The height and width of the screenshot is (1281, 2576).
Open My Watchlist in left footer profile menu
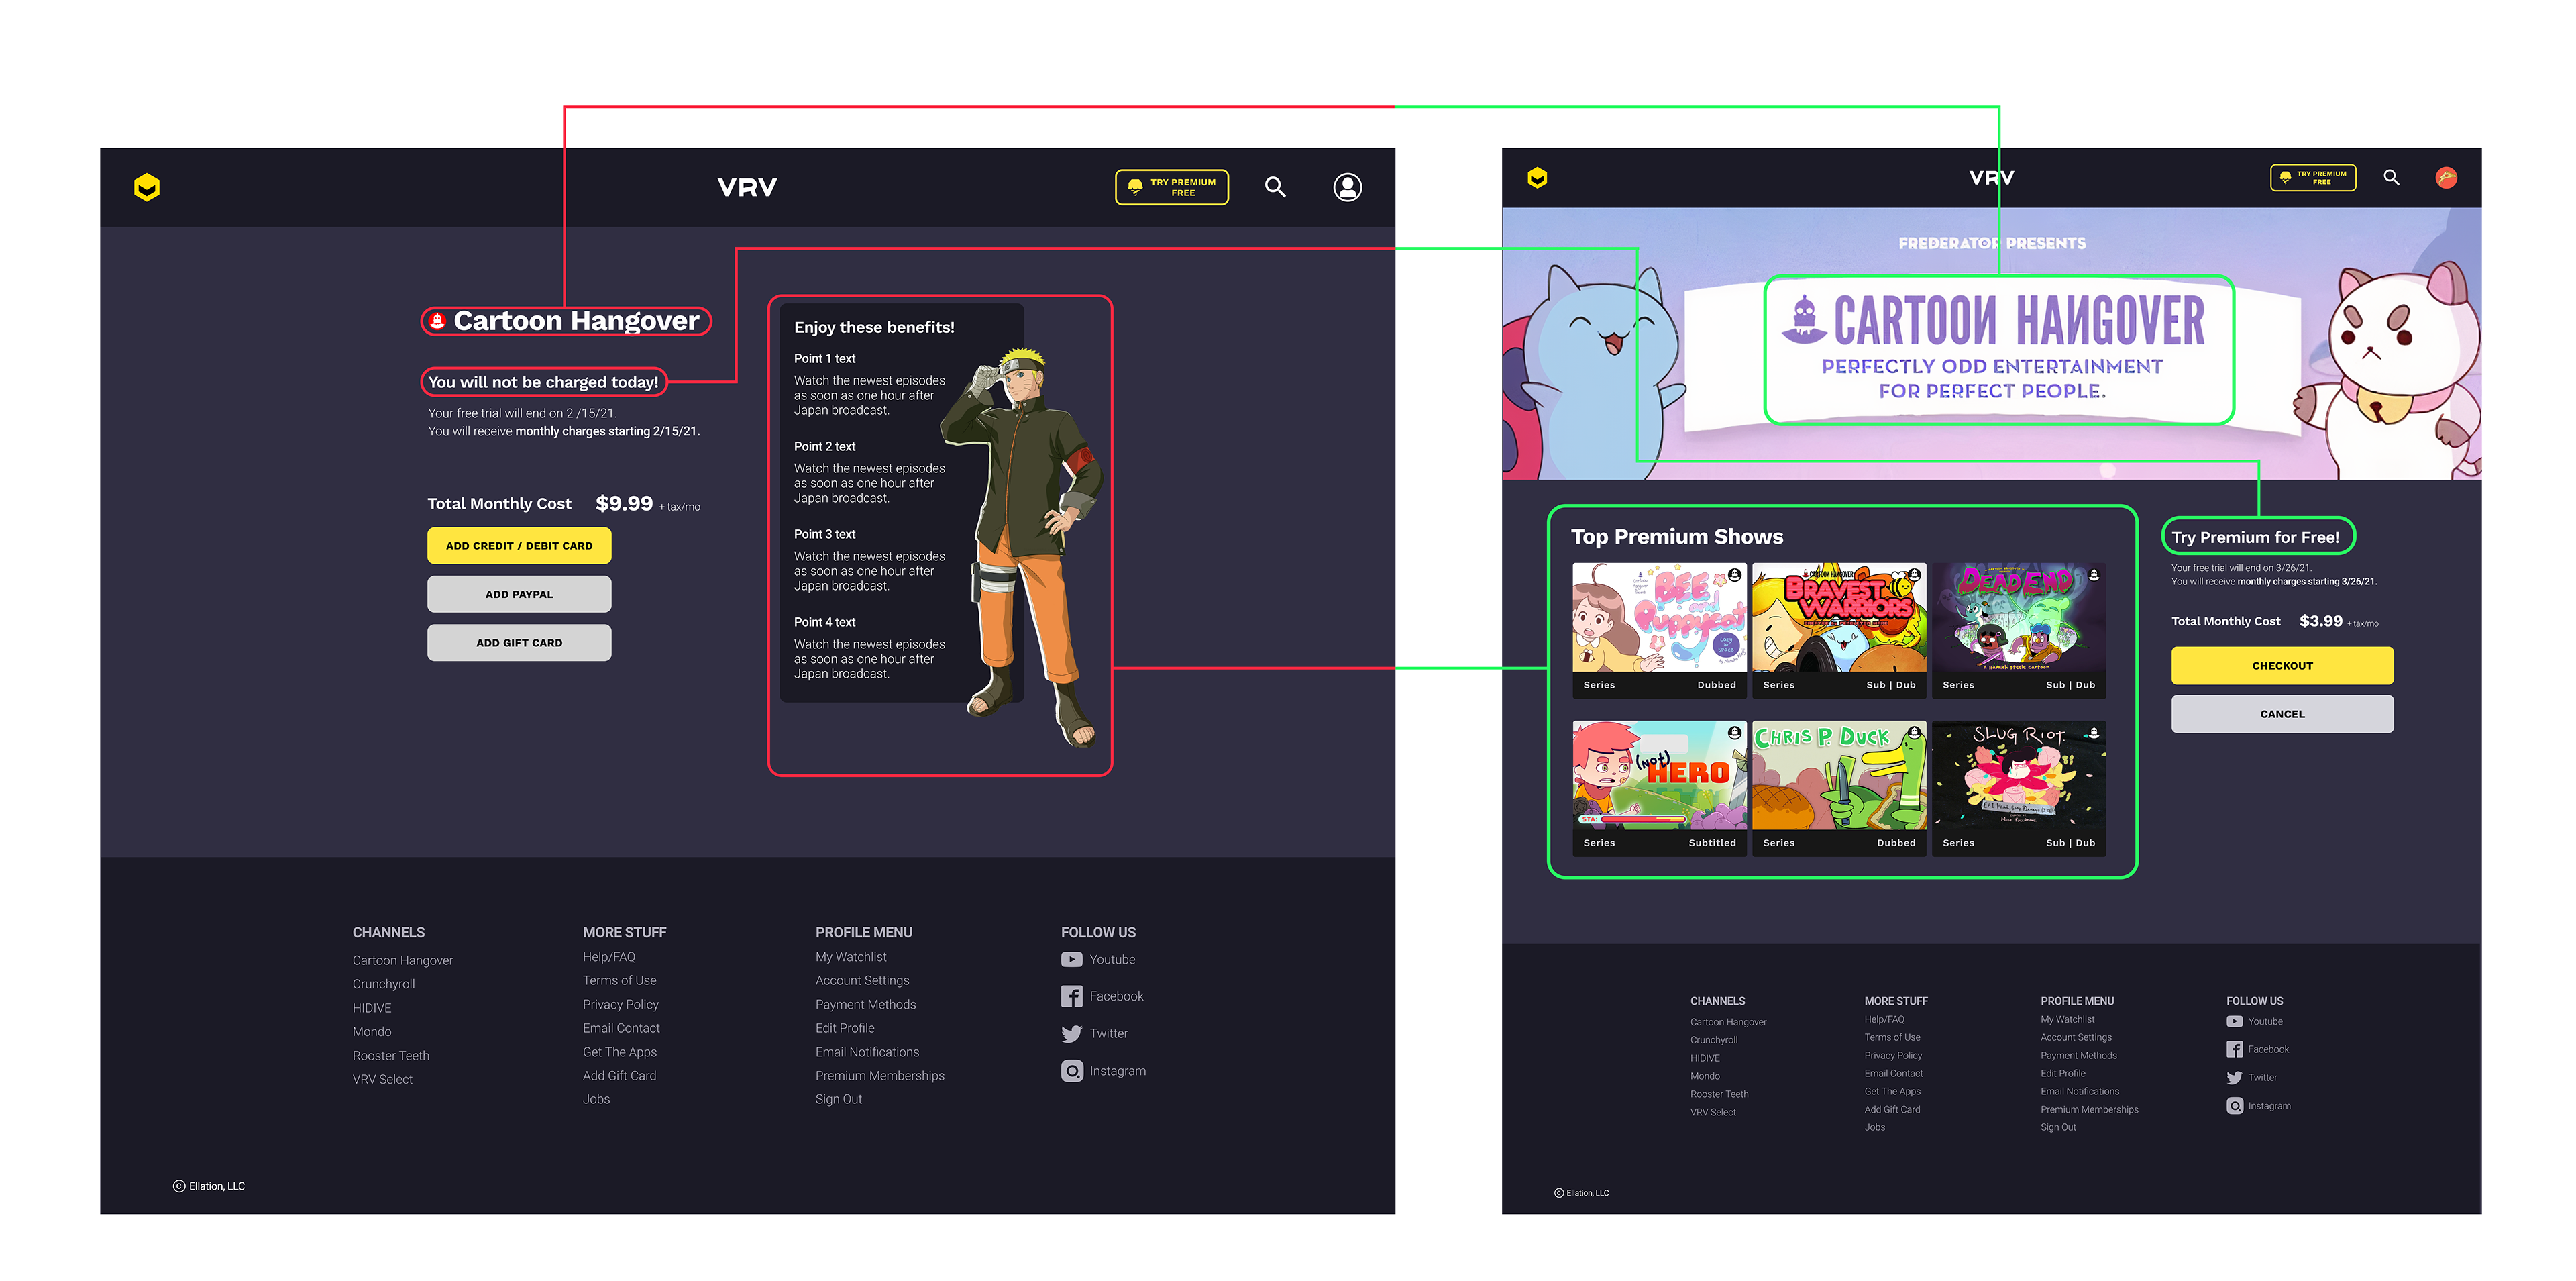(x=850, y=957)
